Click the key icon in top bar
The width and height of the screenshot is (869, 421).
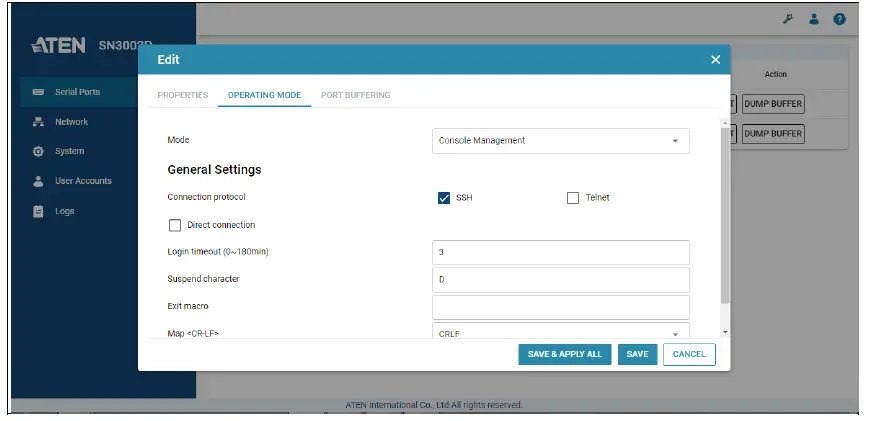788,19
